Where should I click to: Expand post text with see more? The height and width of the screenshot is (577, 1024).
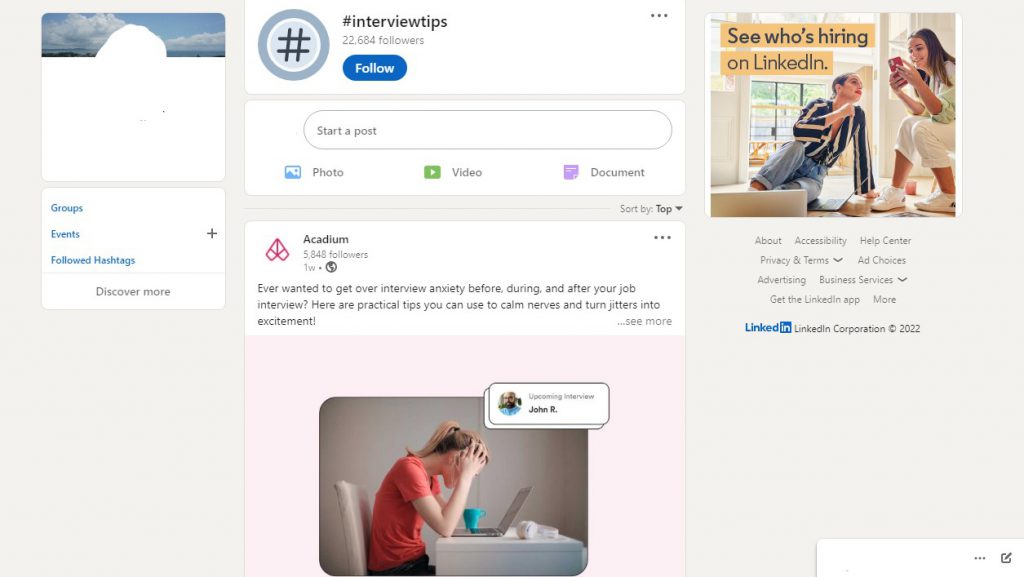(645, 321)
